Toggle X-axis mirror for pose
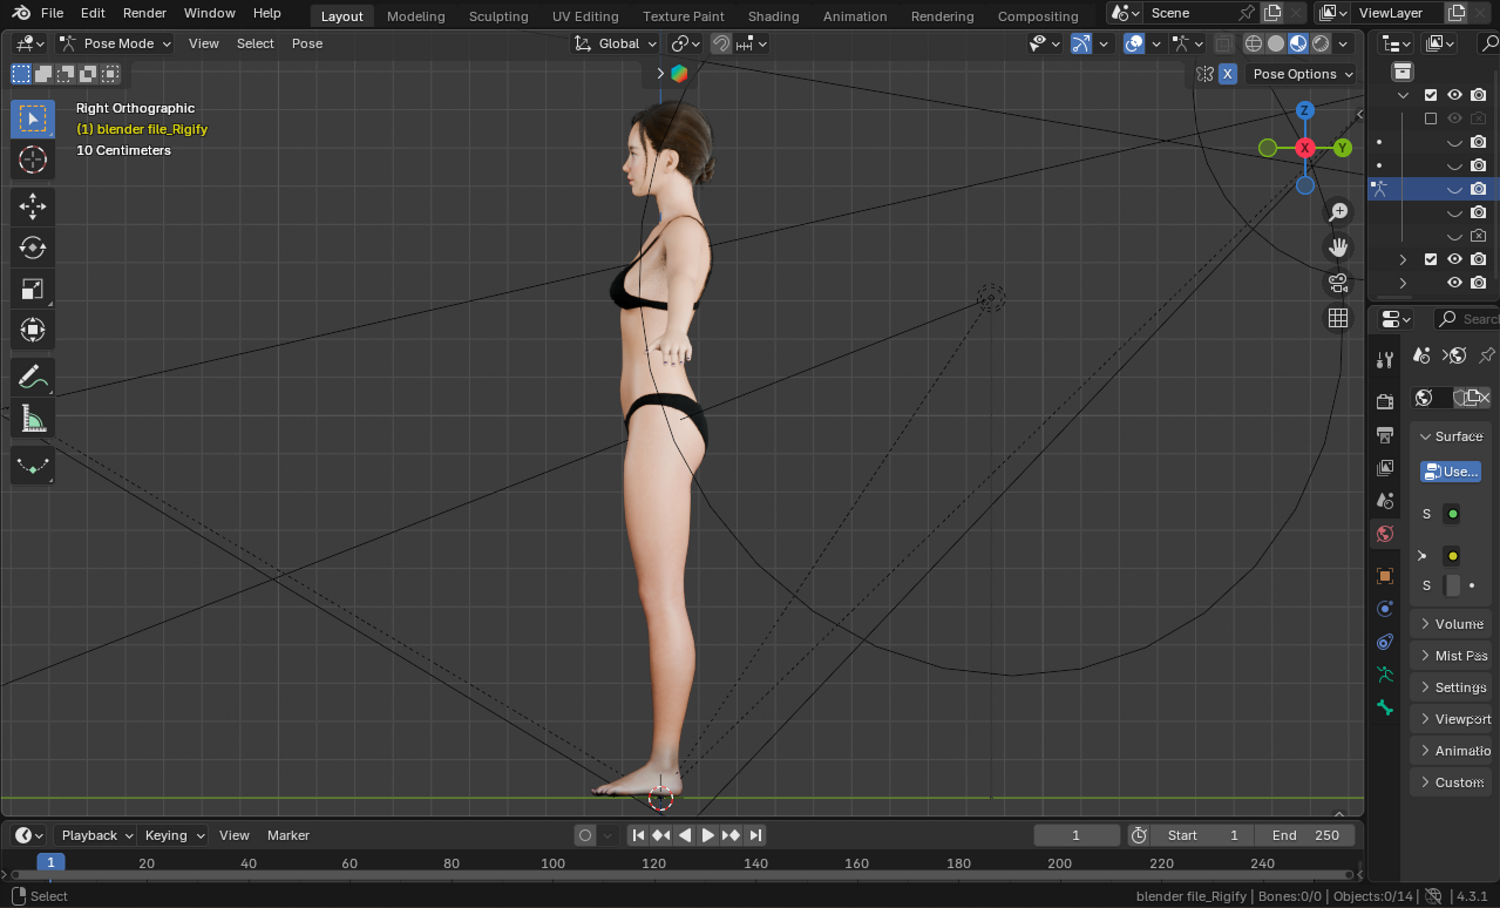 (x=1228, y=74)
